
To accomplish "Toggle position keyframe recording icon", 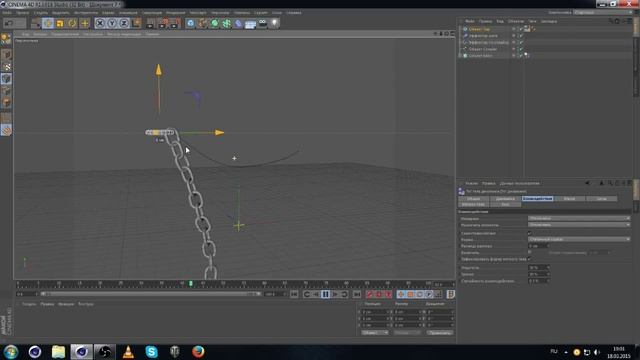I will tap(401, 294).
